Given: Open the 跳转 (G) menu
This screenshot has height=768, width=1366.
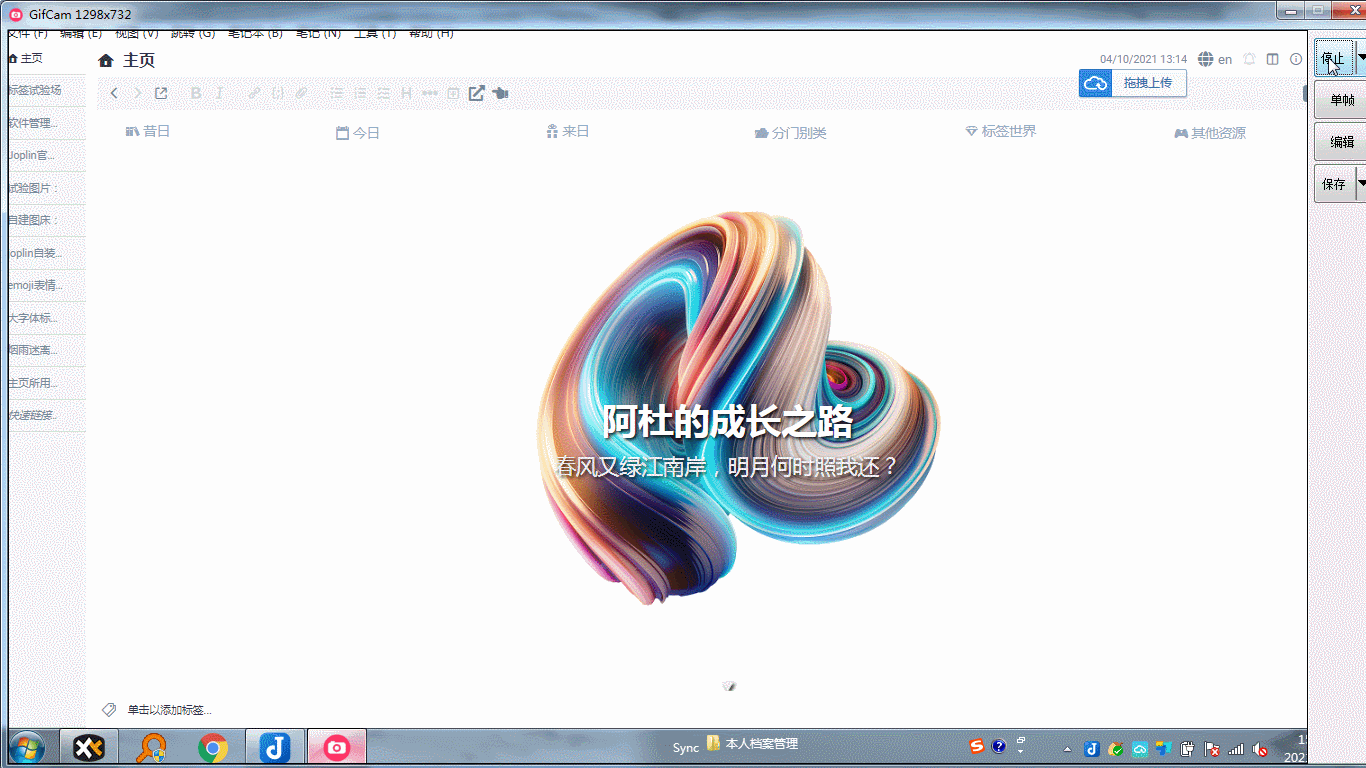Looking at the screenshot, I should point(193,34).
